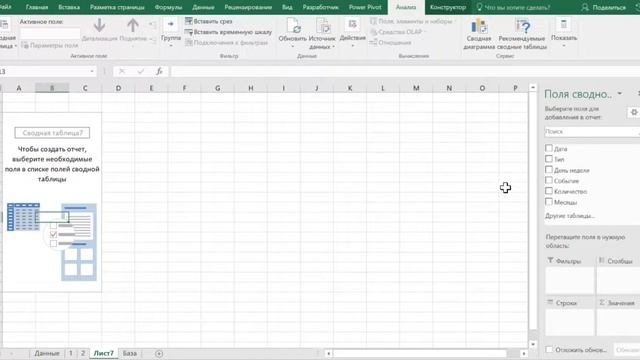Click the vertical scrollbar down arrow
This screenshot has width=640, height=360.
533,344
